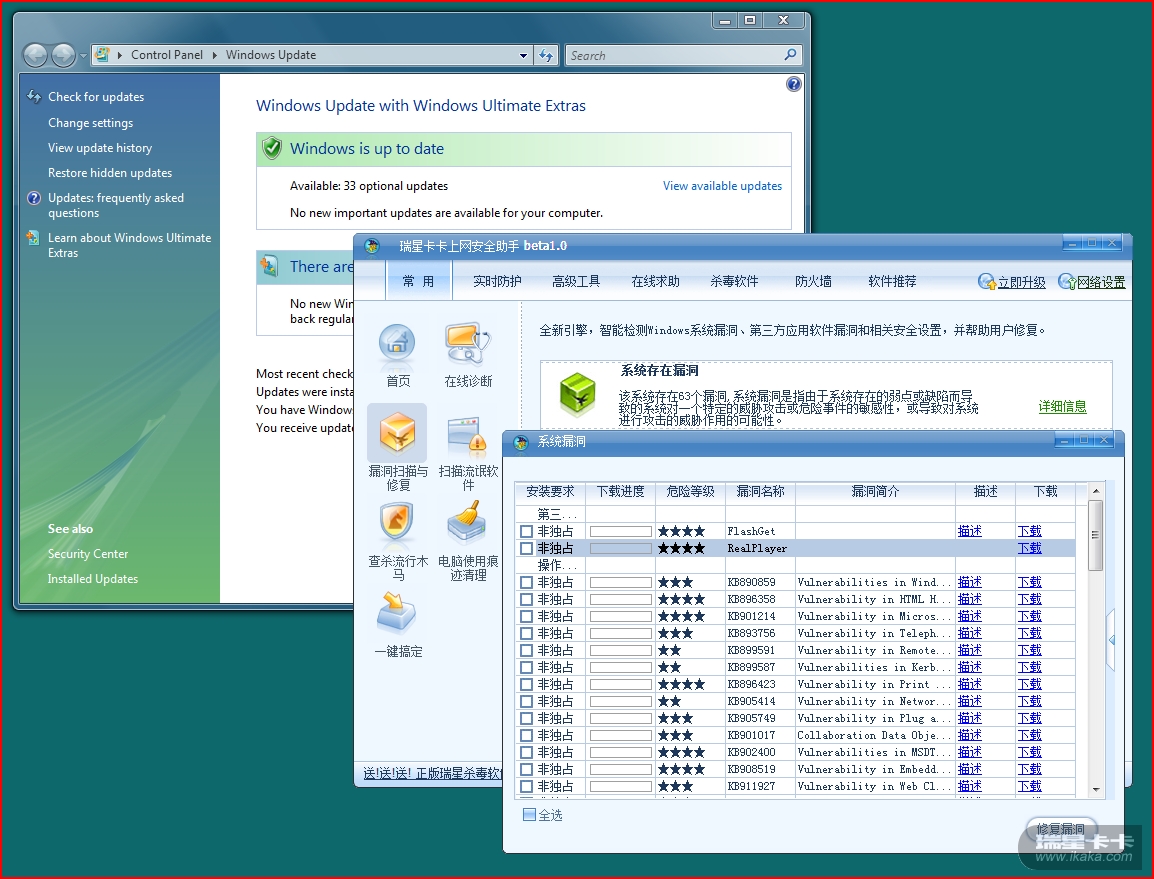Screen dimensions: 1154x879
Task: Click the green shield up-to-date icon
Action: (272, 148)
